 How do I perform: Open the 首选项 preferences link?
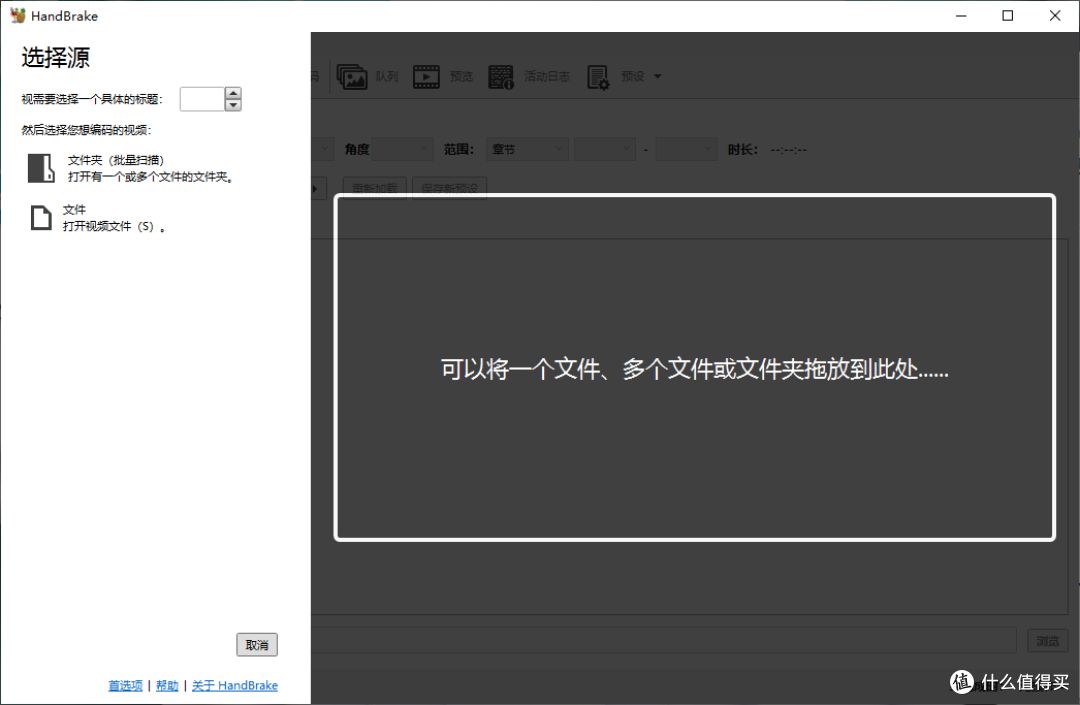(125, 686)
